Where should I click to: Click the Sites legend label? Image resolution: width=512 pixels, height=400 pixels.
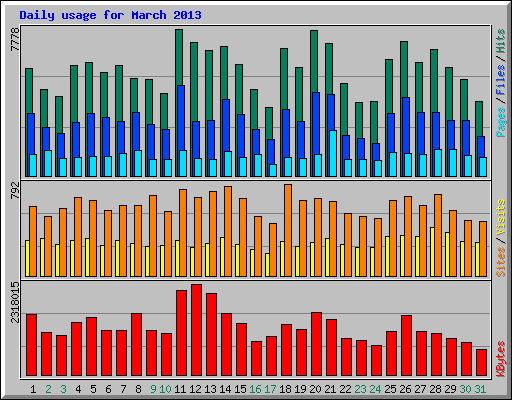click(x=501, y=262)
